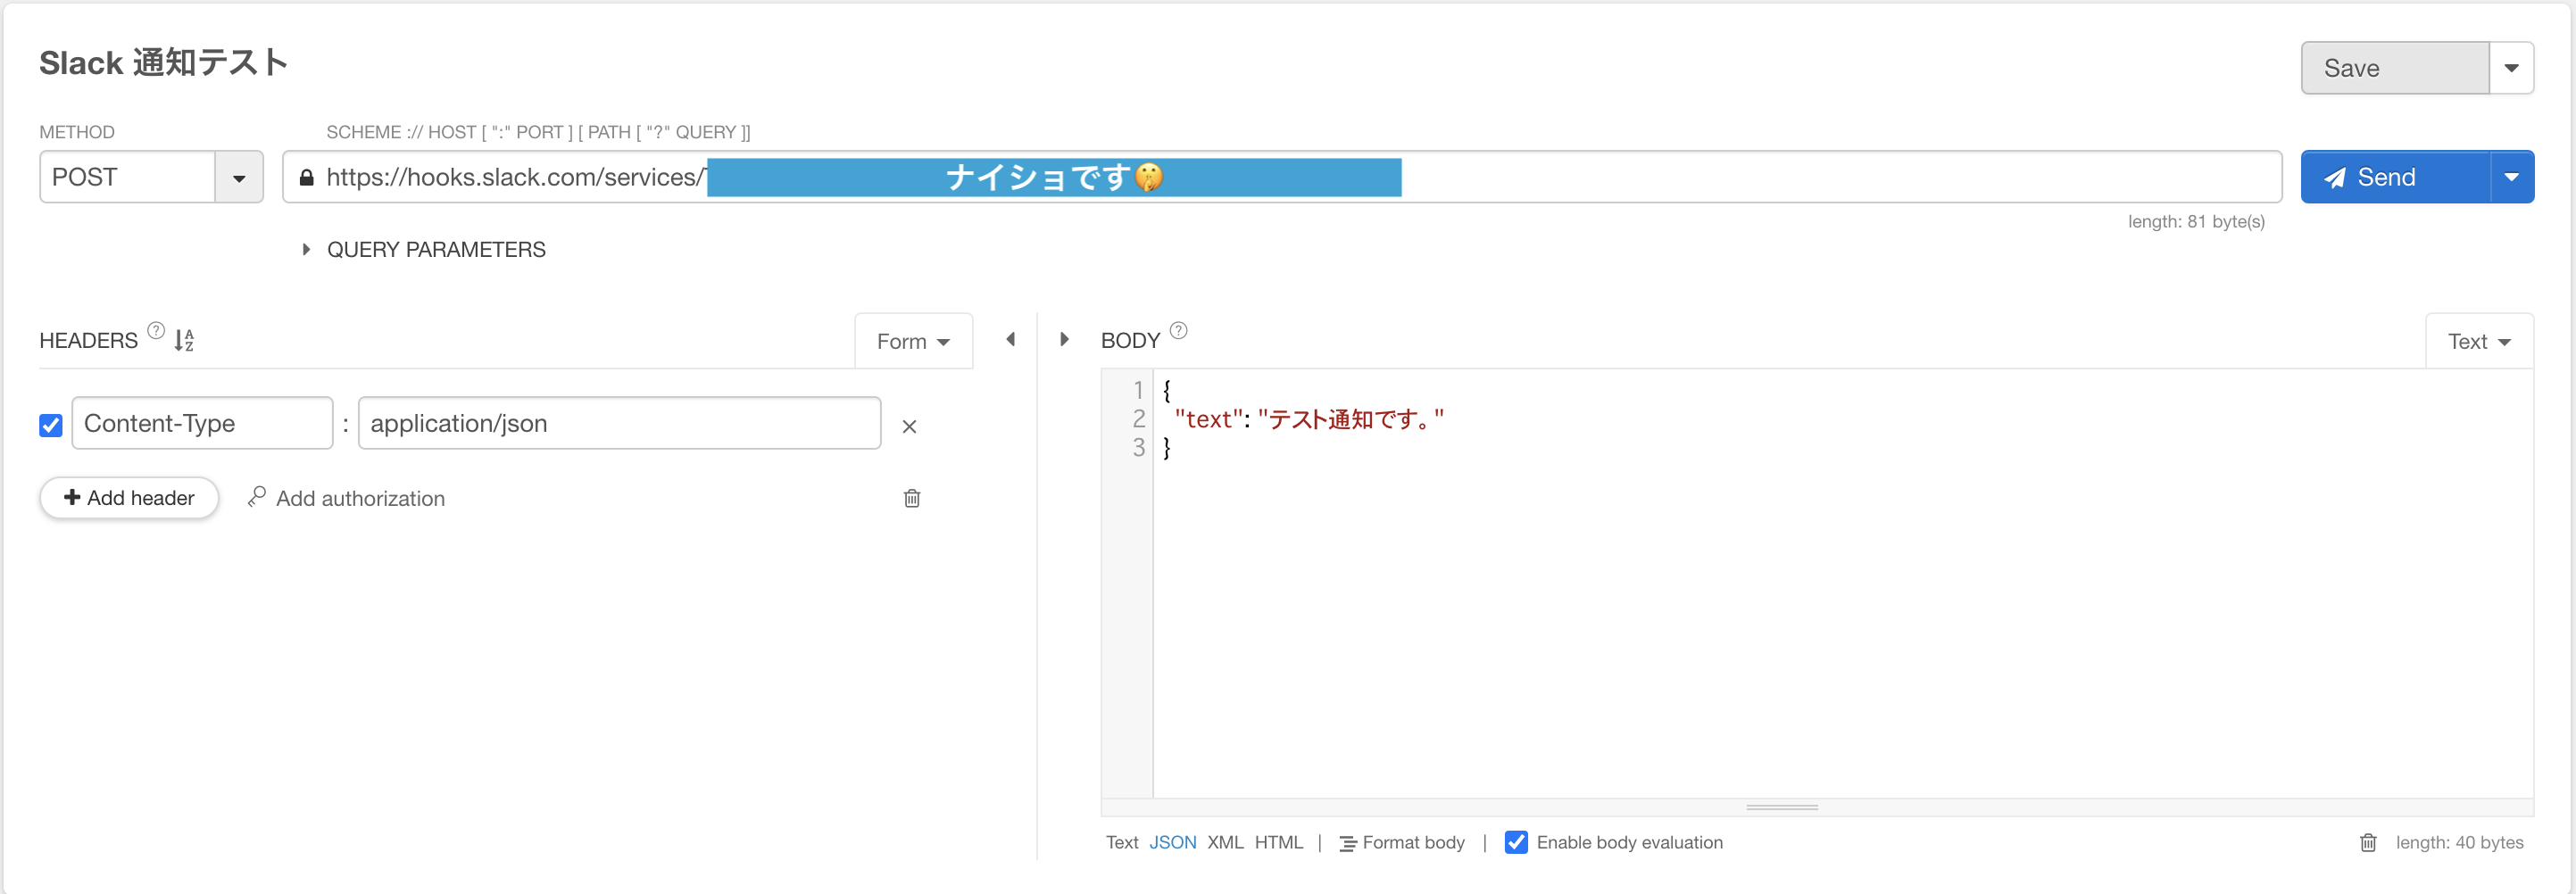Collapse the headers panel with the left chevron
This screenshot has height=894, width=2576.
1010,340
